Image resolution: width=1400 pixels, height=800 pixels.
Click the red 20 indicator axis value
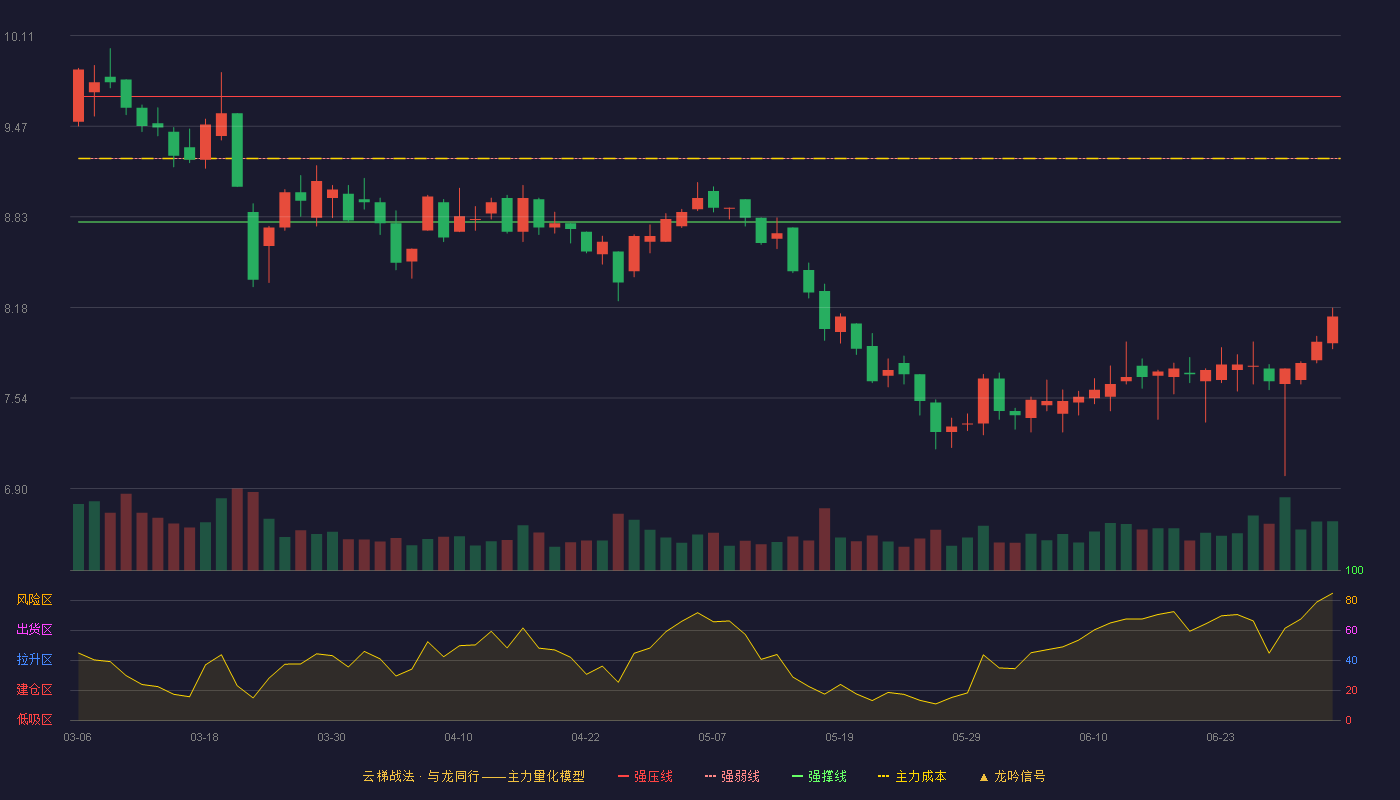click(1350, 690)
